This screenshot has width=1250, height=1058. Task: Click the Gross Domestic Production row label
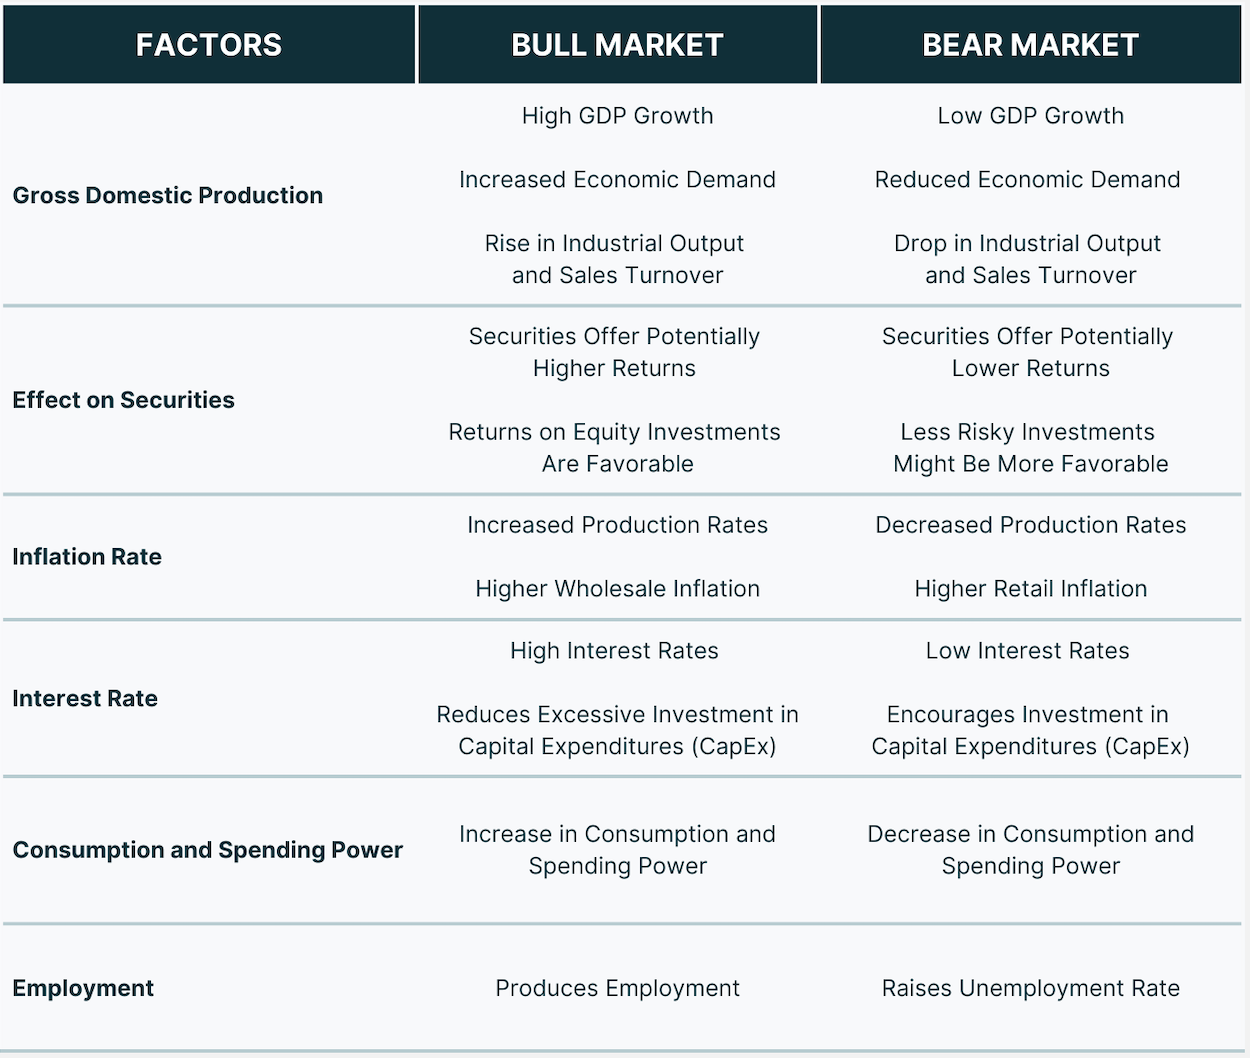click(168, 196)
